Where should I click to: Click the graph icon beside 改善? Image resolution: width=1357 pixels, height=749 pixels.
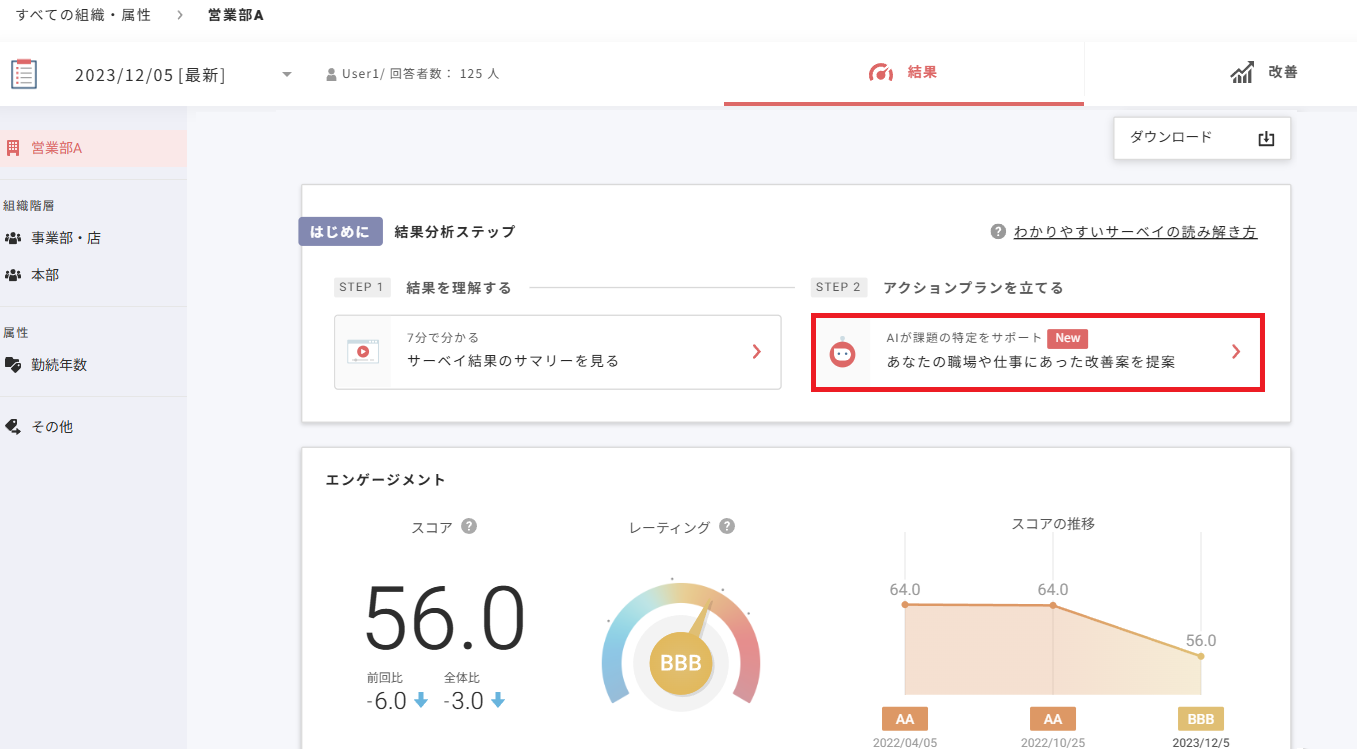[1241, 71]
